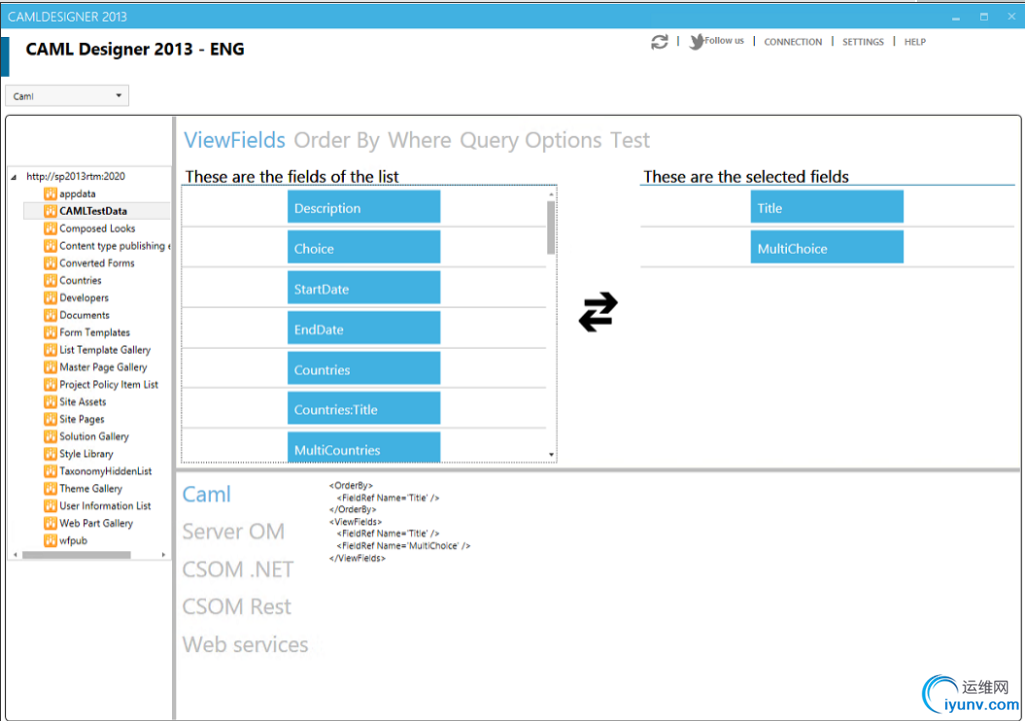
Task: Click the Developers list icon
Action: coord(50,297)
